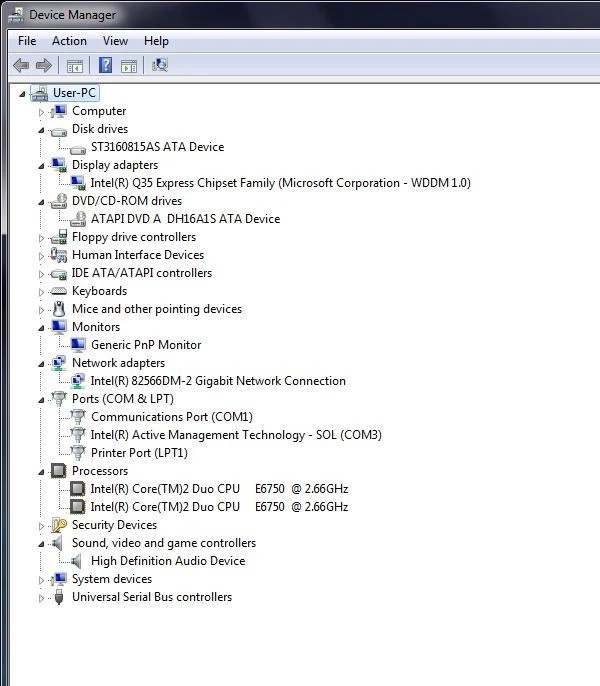The image size is (600, 686).
Task: Collapse the User-PC root node arrow
Action: point(22,94)
